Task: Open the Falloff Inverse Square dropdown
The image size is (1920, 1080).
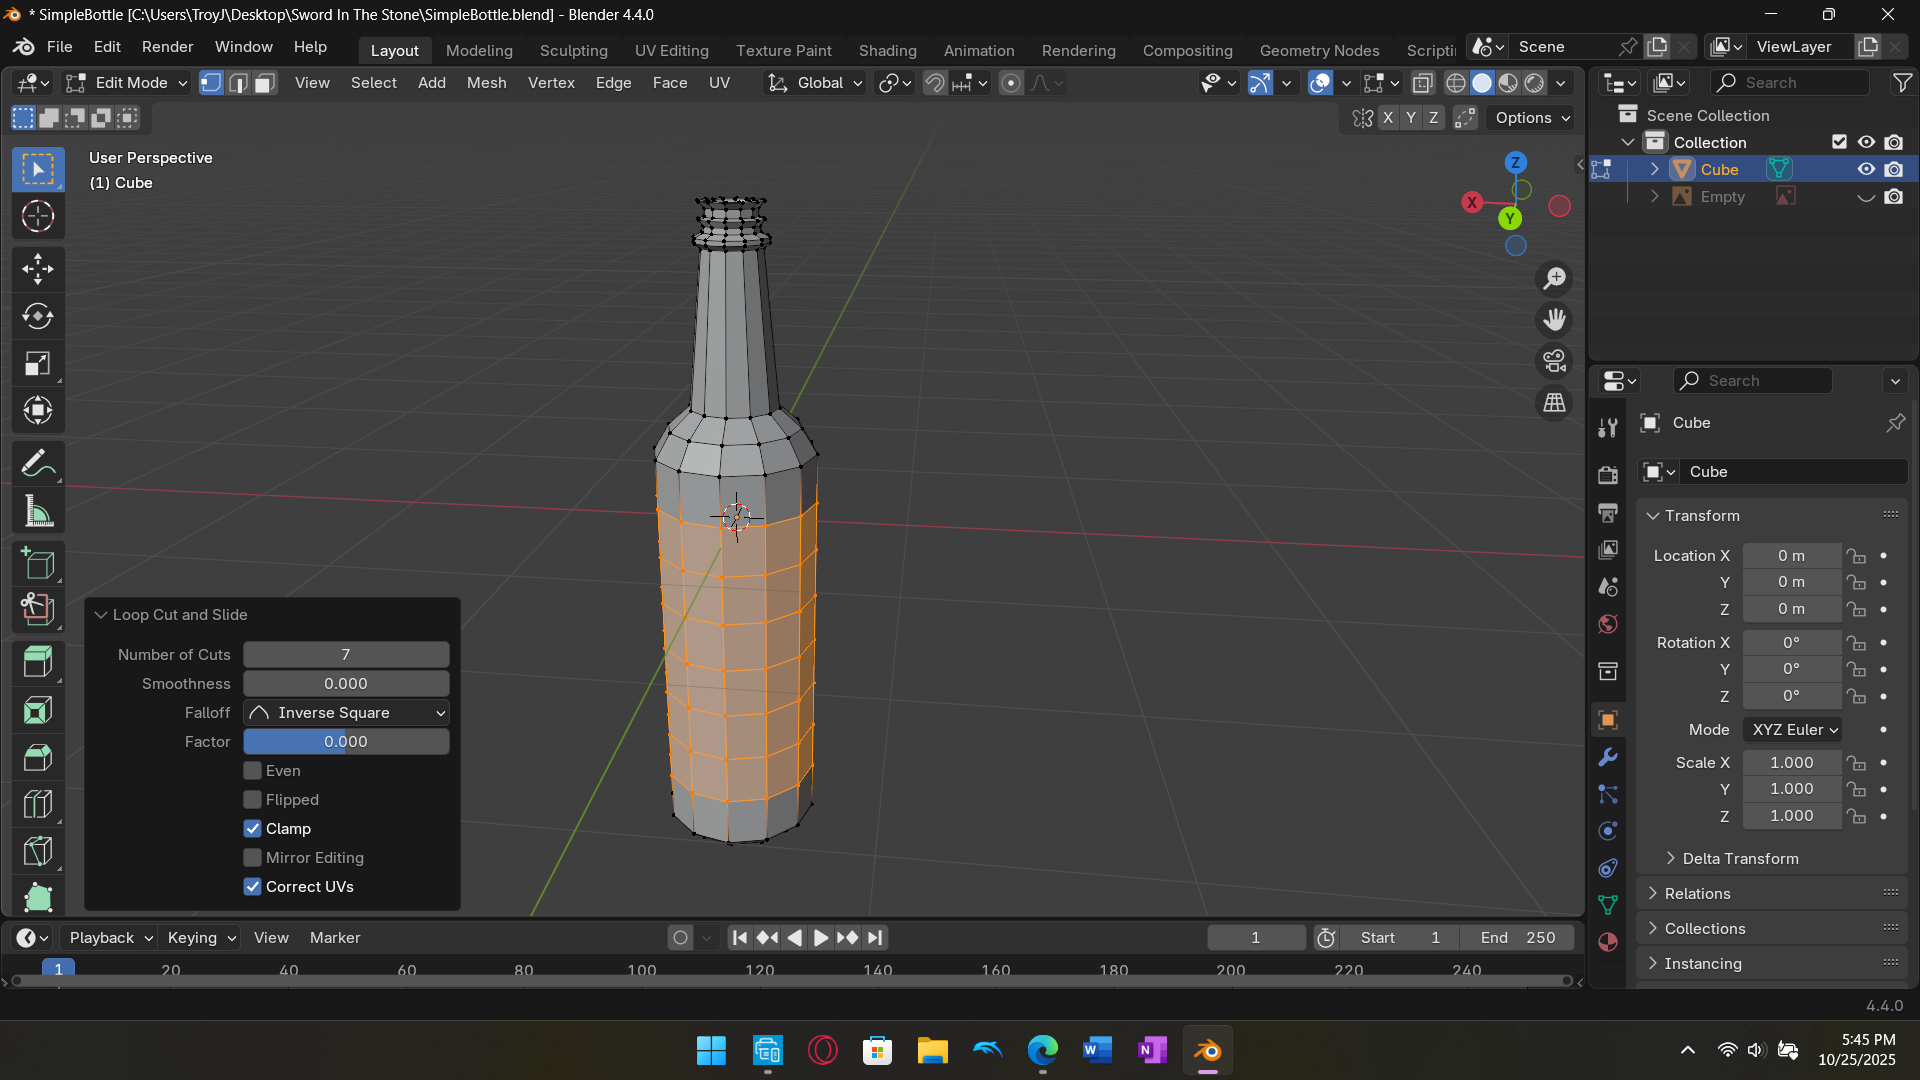Action: click(x=346, y=713)
